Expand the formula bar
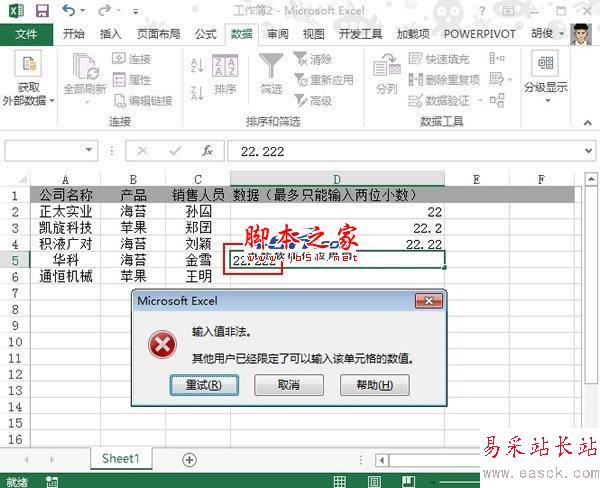Viewport: 600px width, 488px height. (x=589, y=151)
